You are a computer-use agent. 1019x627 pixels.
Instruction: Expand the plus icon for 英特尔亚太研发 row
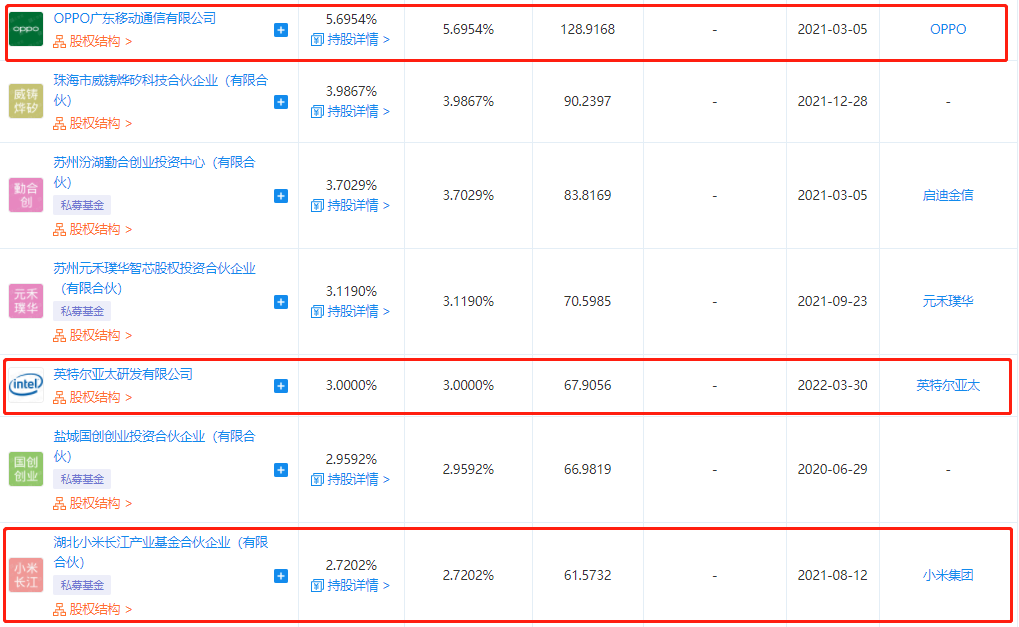(281, 386)
